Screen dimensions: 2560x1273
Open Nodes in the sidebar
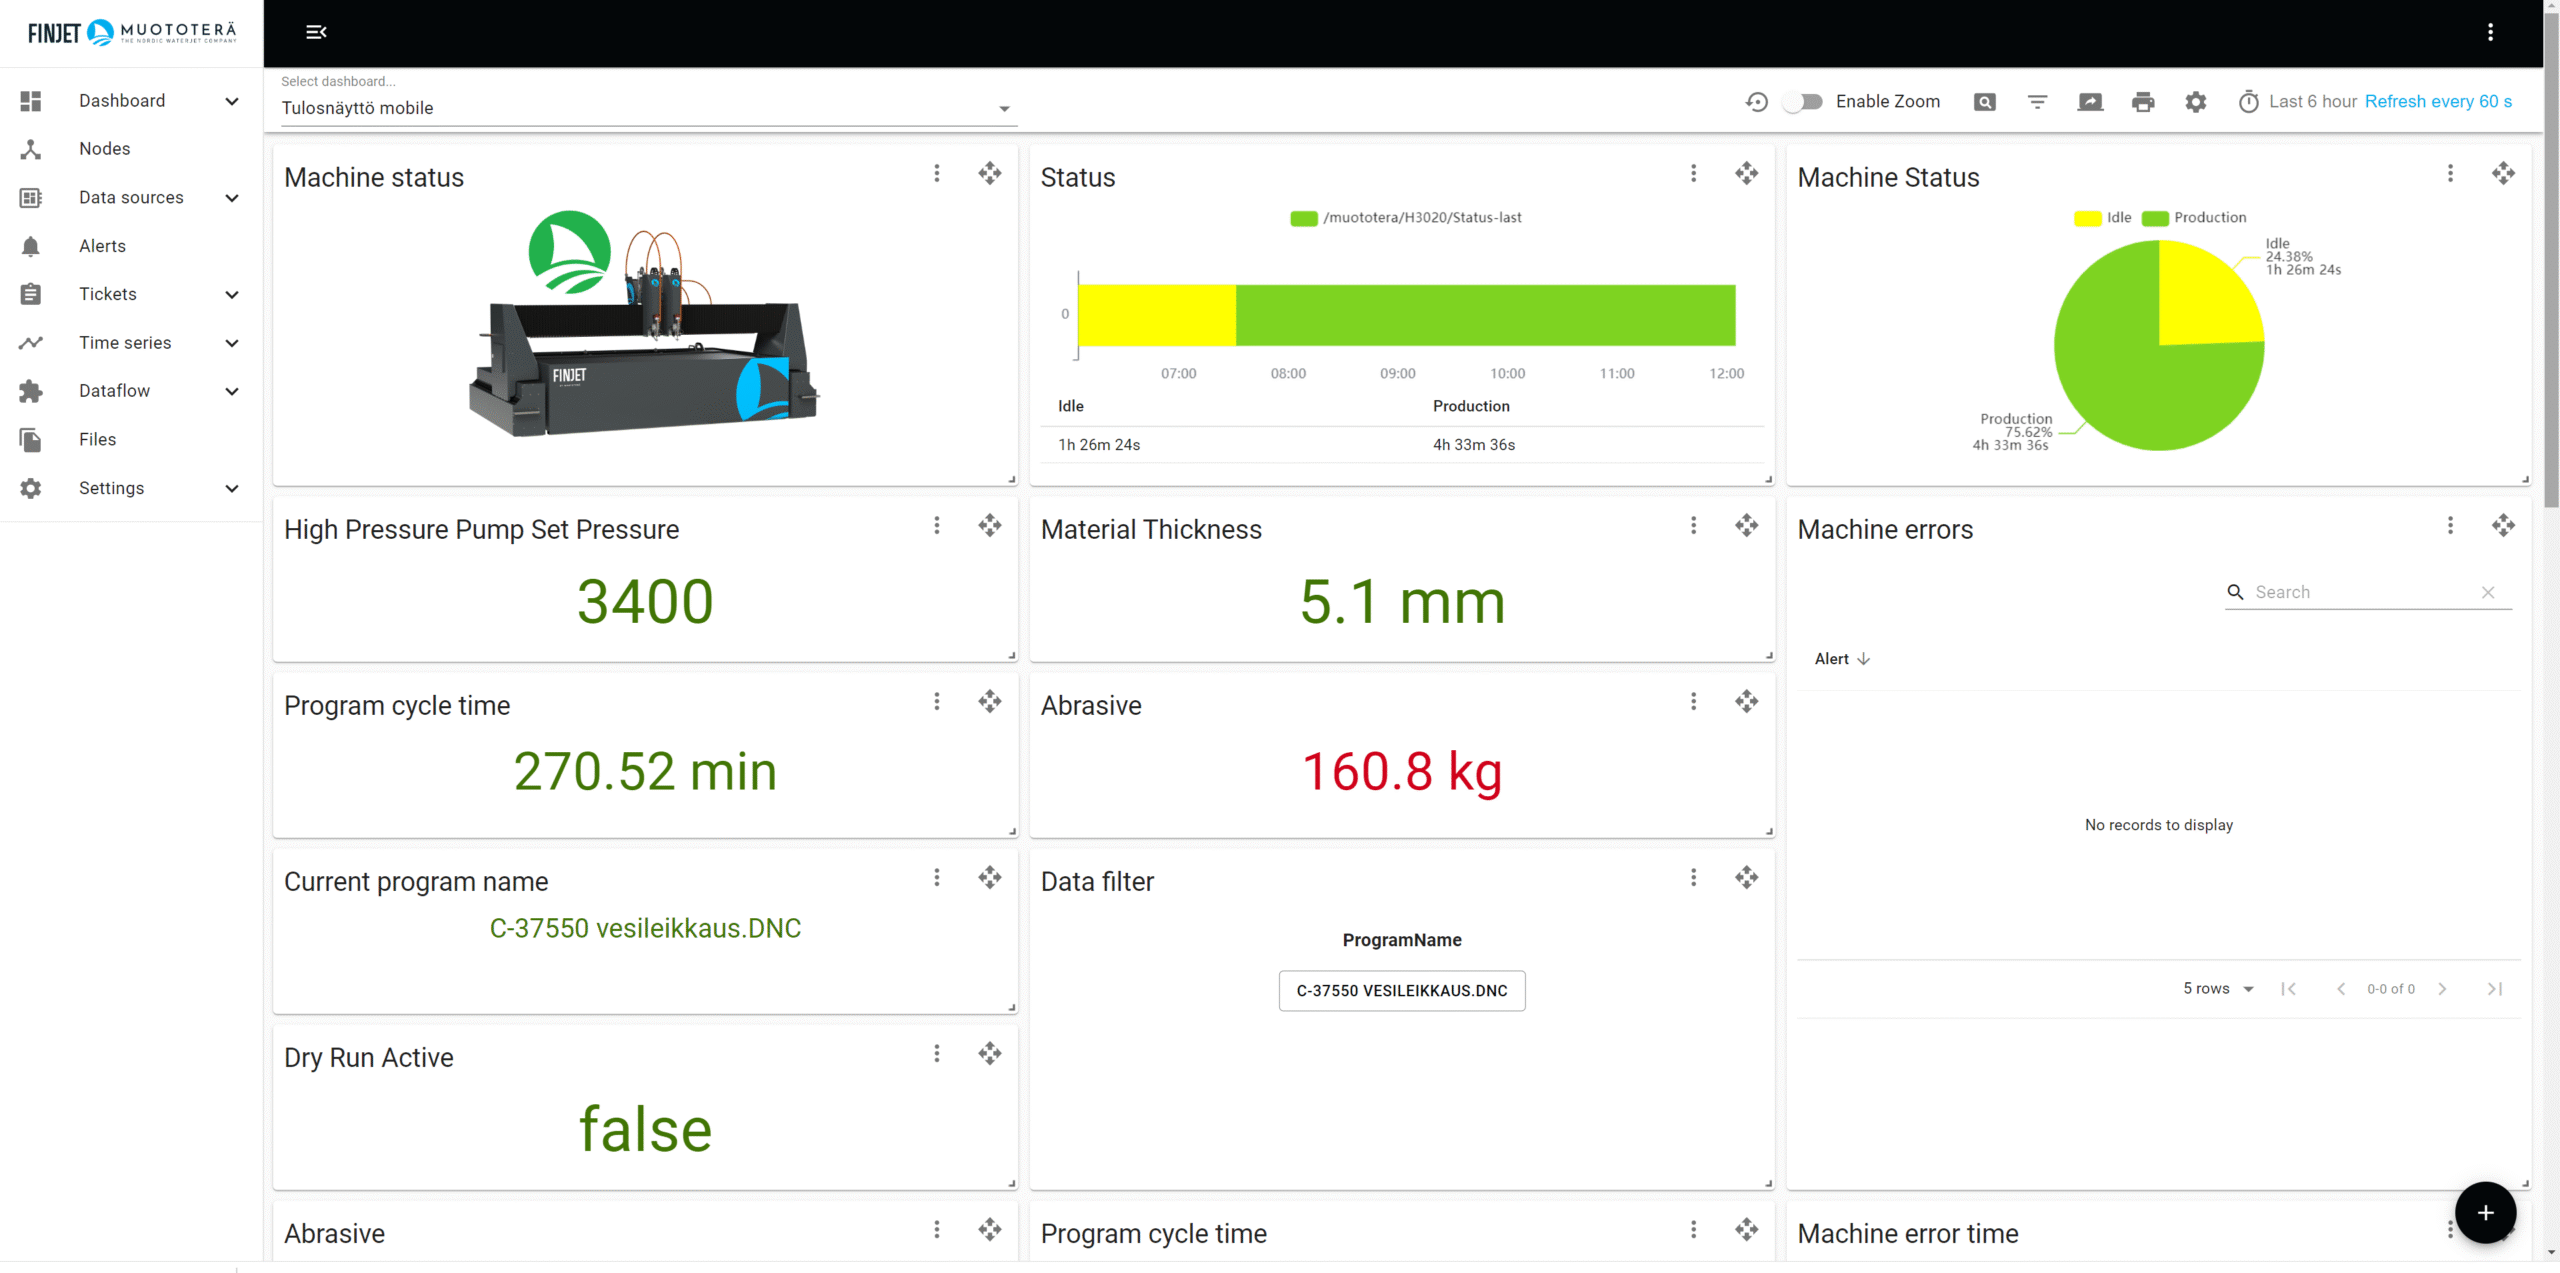point(104,149)
